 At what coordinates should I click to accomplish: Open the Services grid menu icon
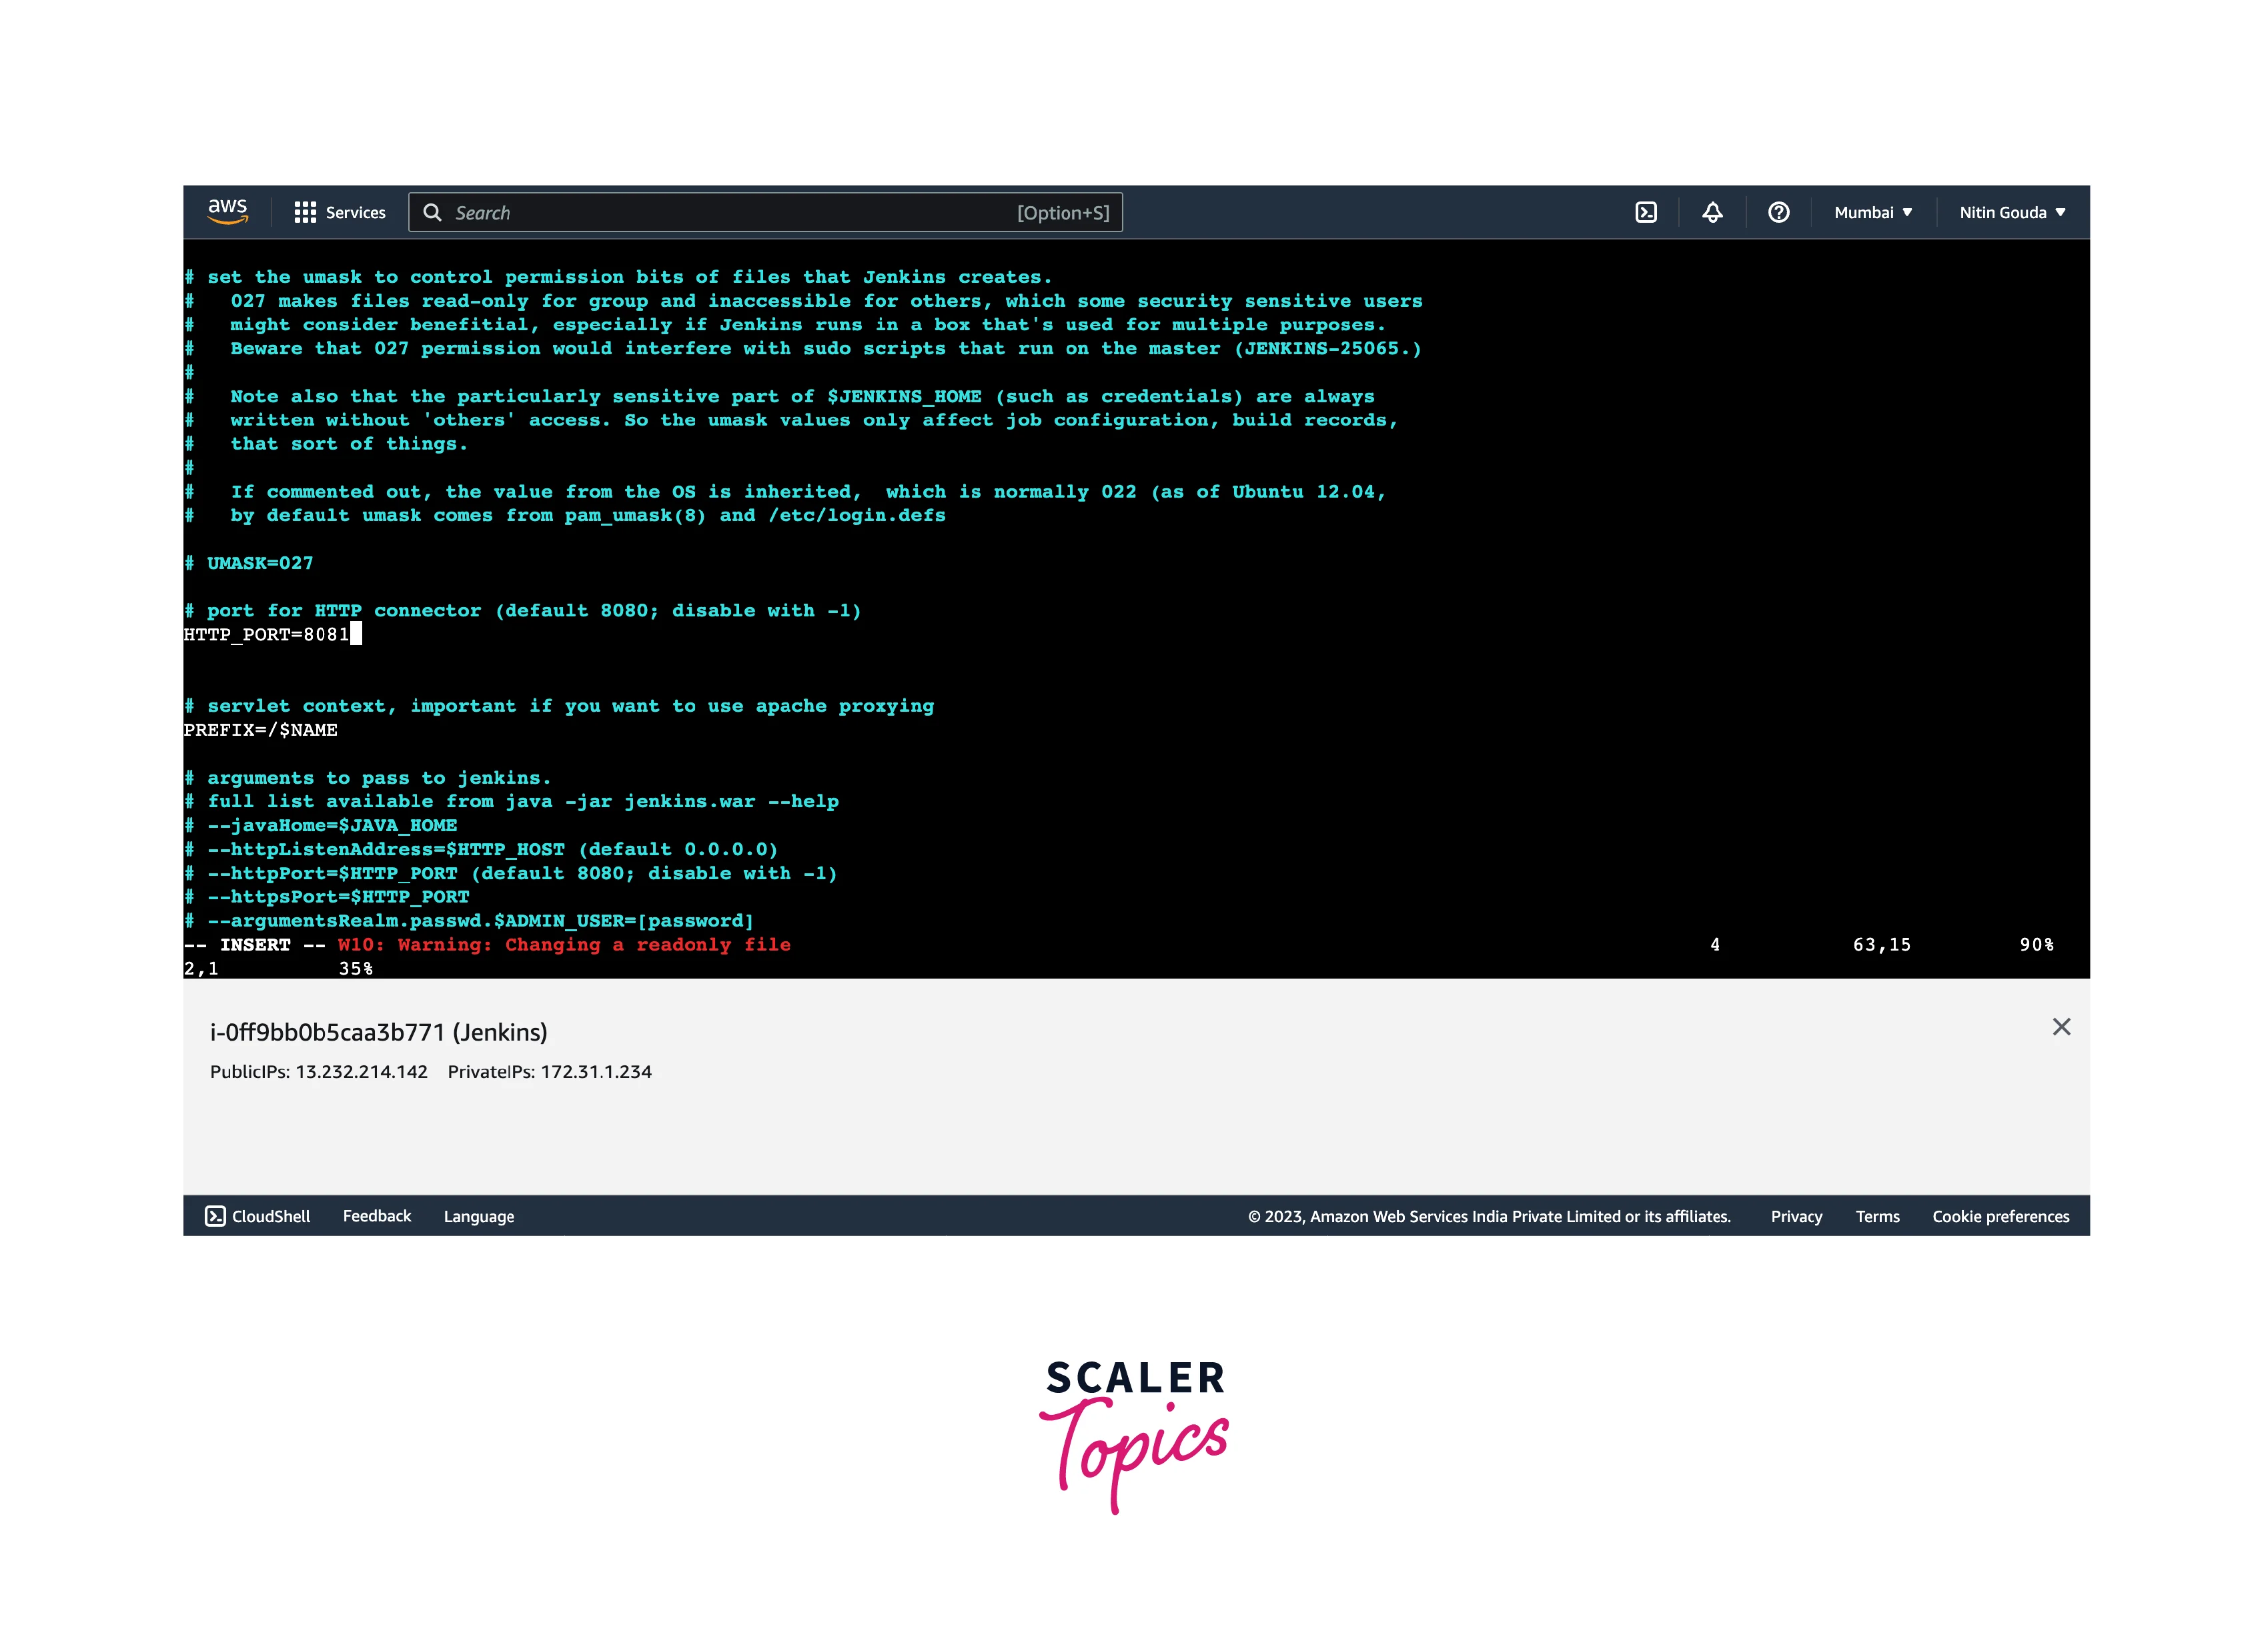pos(305,212)
